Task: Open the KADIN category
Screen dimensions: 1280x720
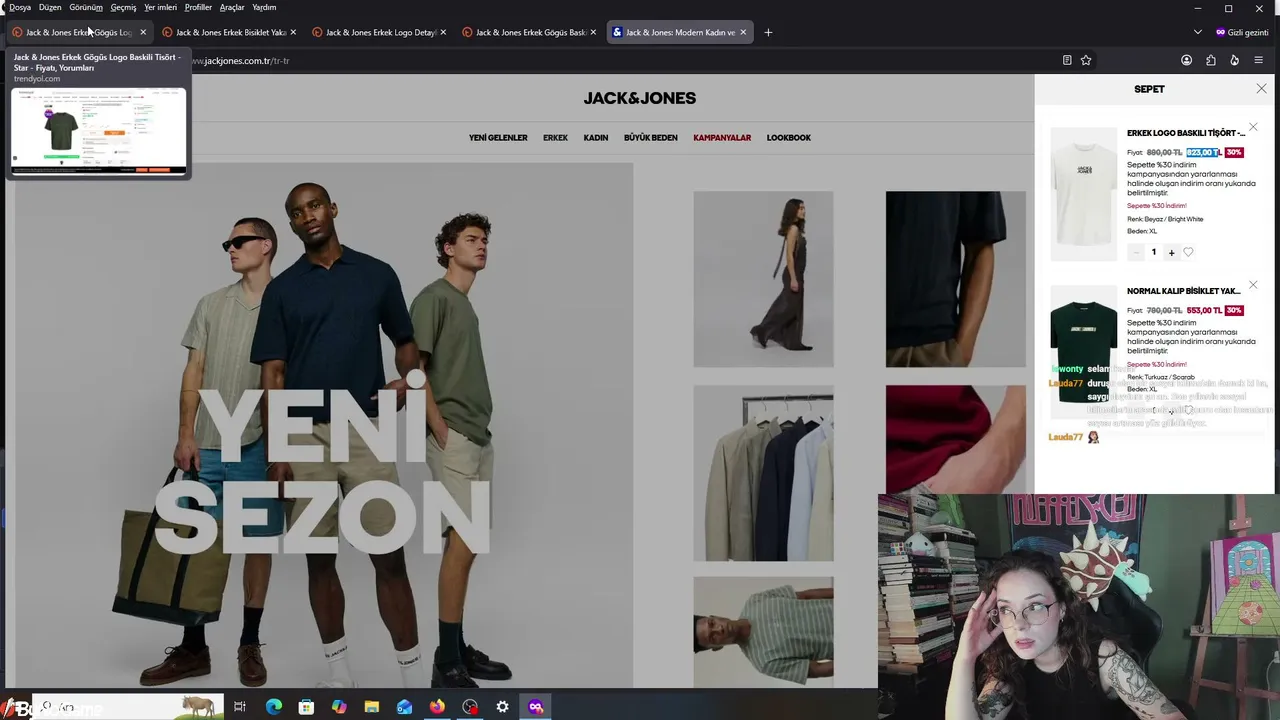Action: (x=596, y=138)
